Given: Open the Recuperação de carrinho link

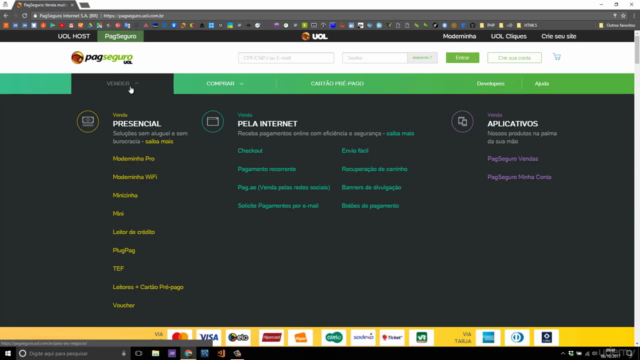Looking at the screenshot, I should (374, 169).
